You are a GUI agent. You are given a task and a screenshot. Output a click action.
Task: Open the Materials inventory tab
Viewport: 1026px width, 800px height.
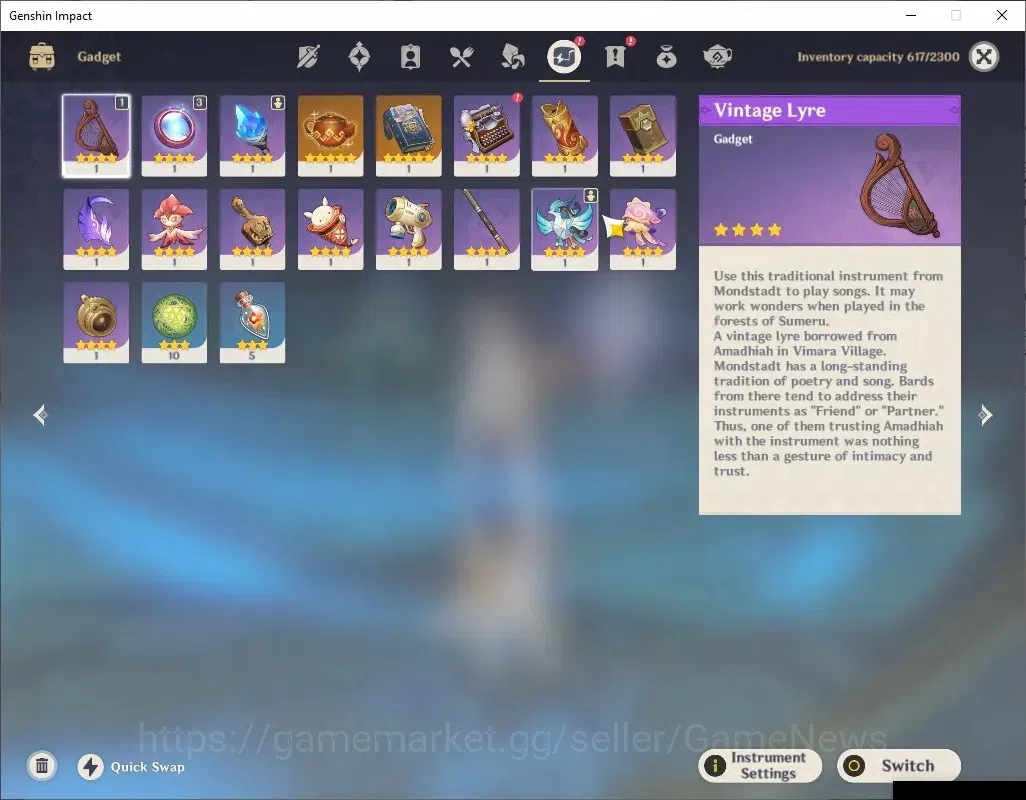pos(512,57)
